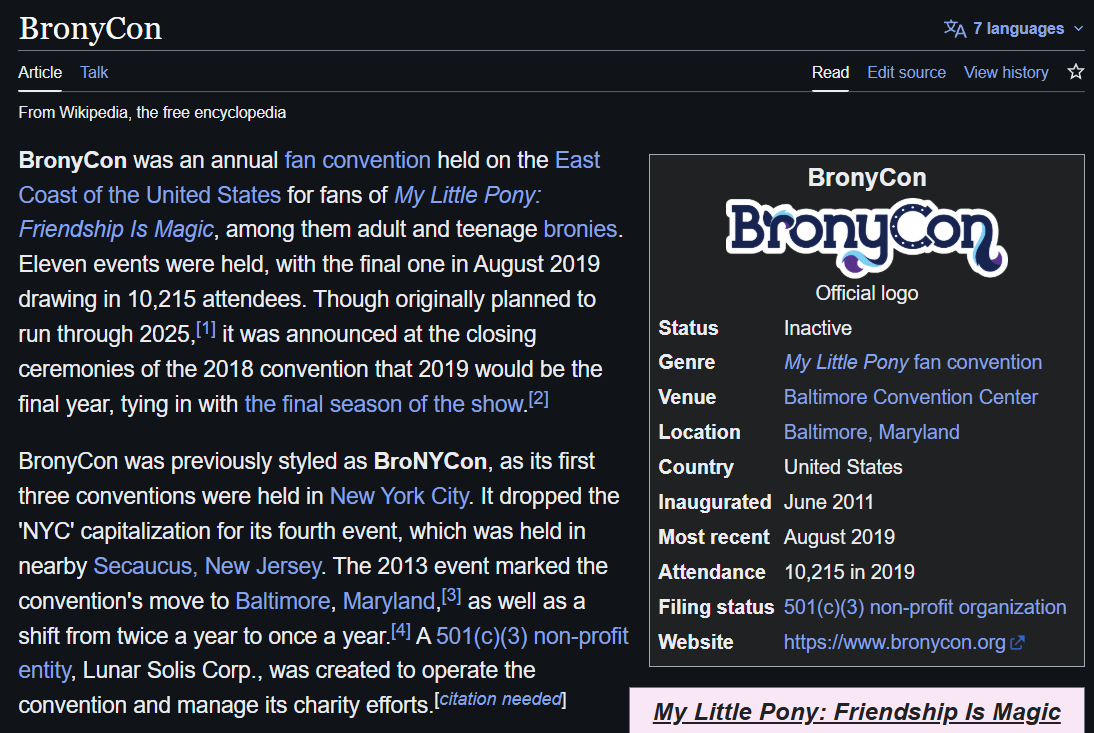Image resolution: width=1094 pixels, height=733 pixels.
Task: Switch to the Talk tab
Action: click(94, 73)
